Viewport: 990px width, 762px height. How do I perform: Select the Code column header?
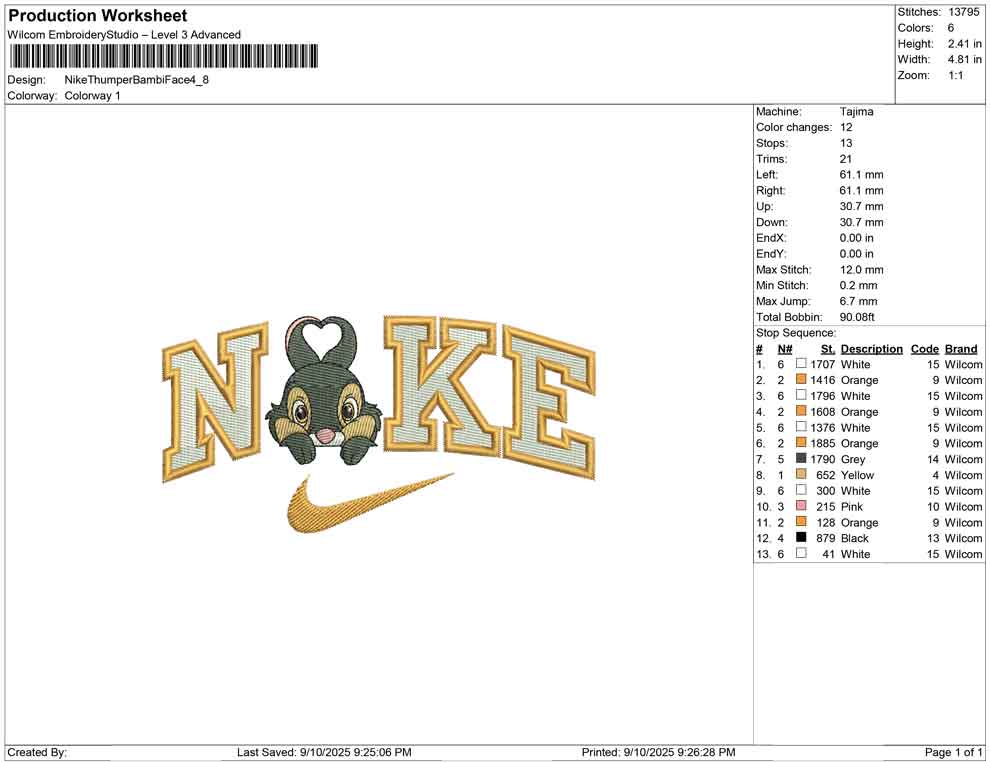pos(925,349)
